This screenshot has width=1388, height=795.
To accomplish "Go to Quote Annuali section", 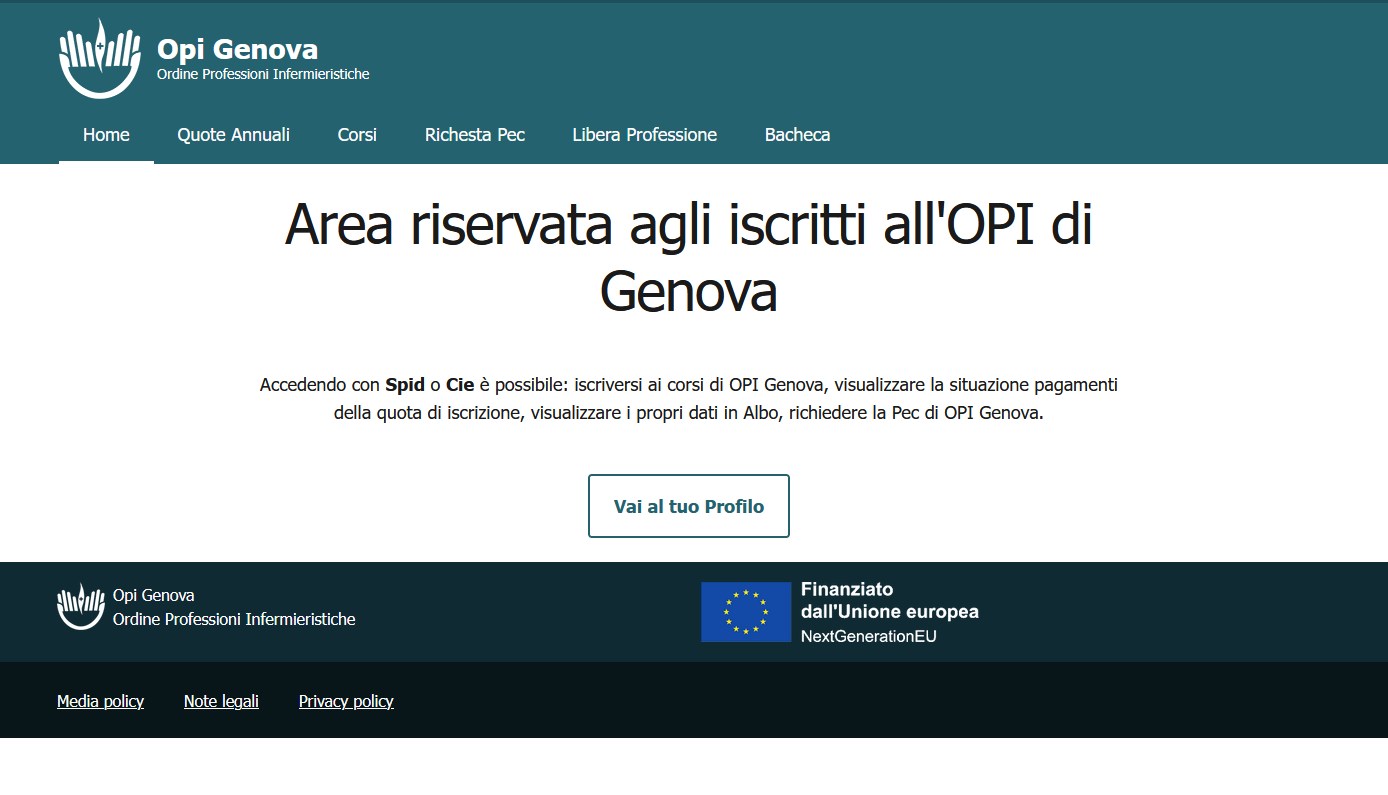I will pyautogui.click(x=233, y=135).
